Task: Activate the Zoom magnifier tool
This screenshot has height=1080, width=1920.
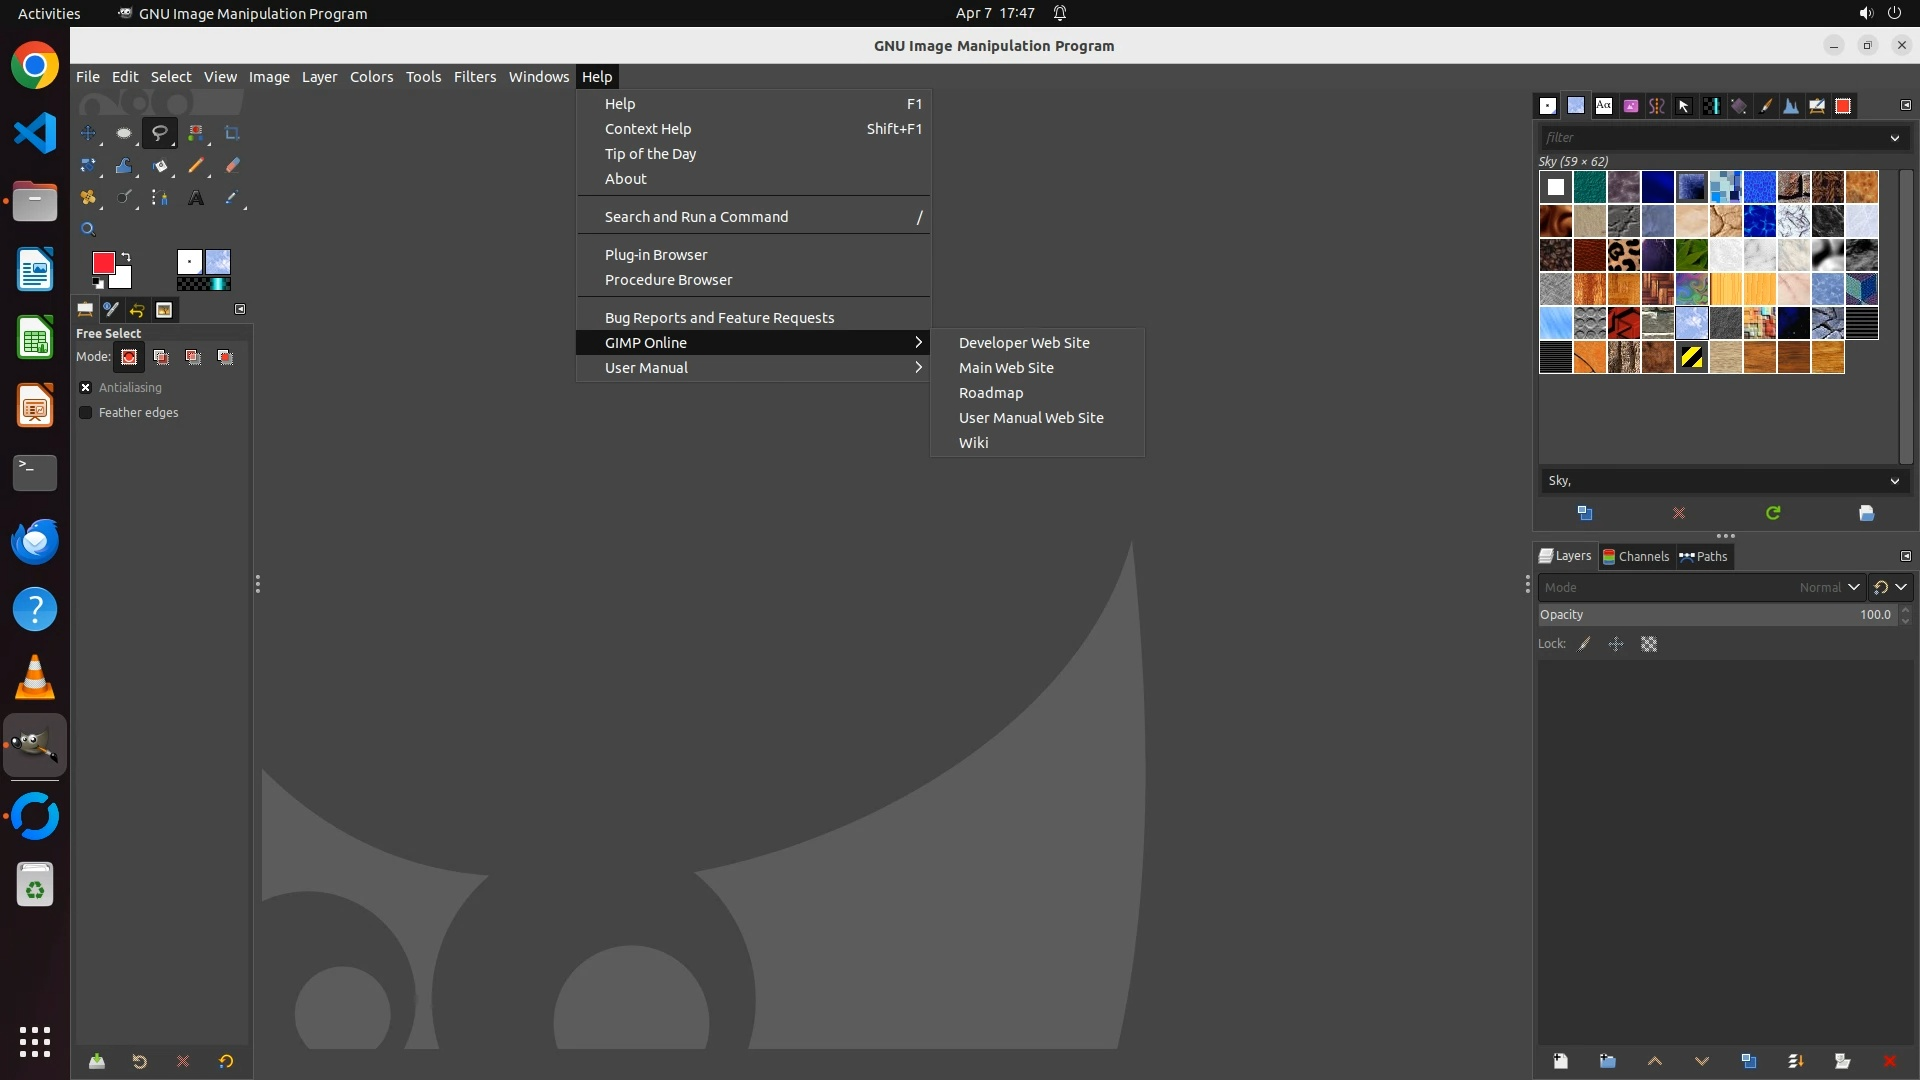Action: click(x=88, y=230)
